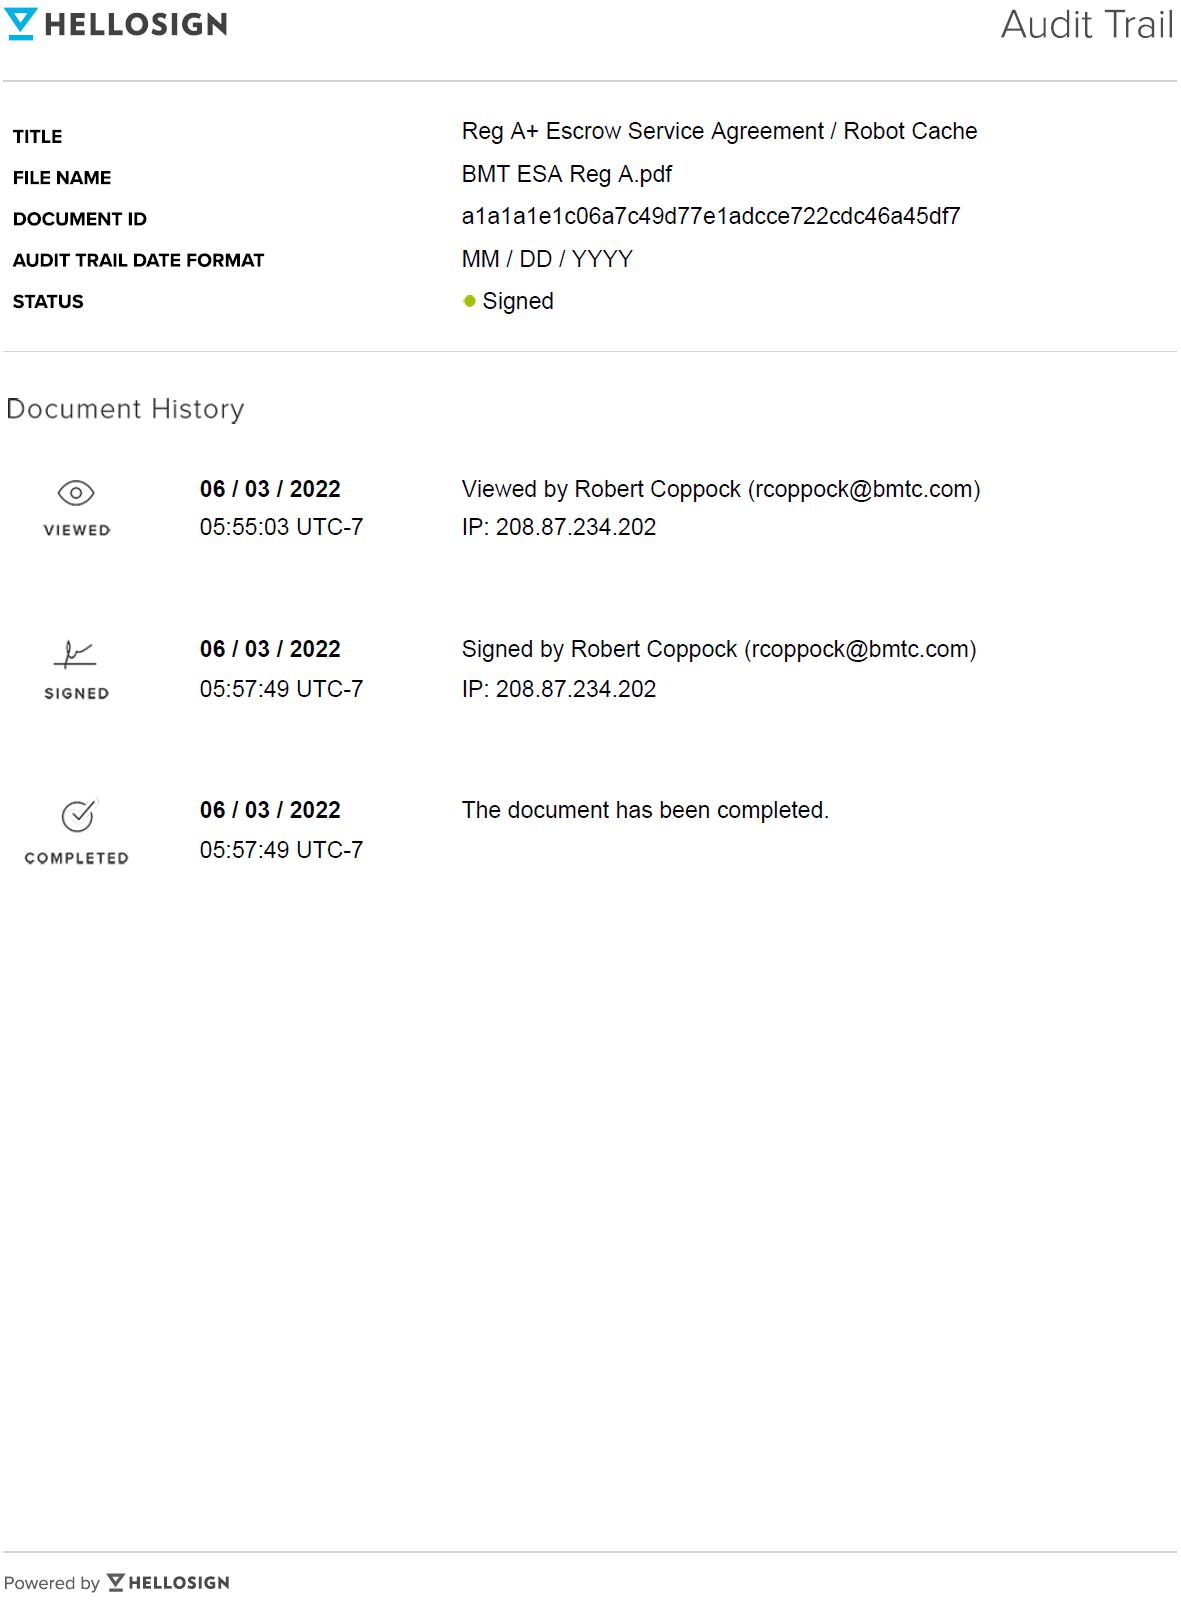This screenshot has width=1181, height=1604.
Task: Click the Signed by Robert Coppock entry
Action: 718,649
